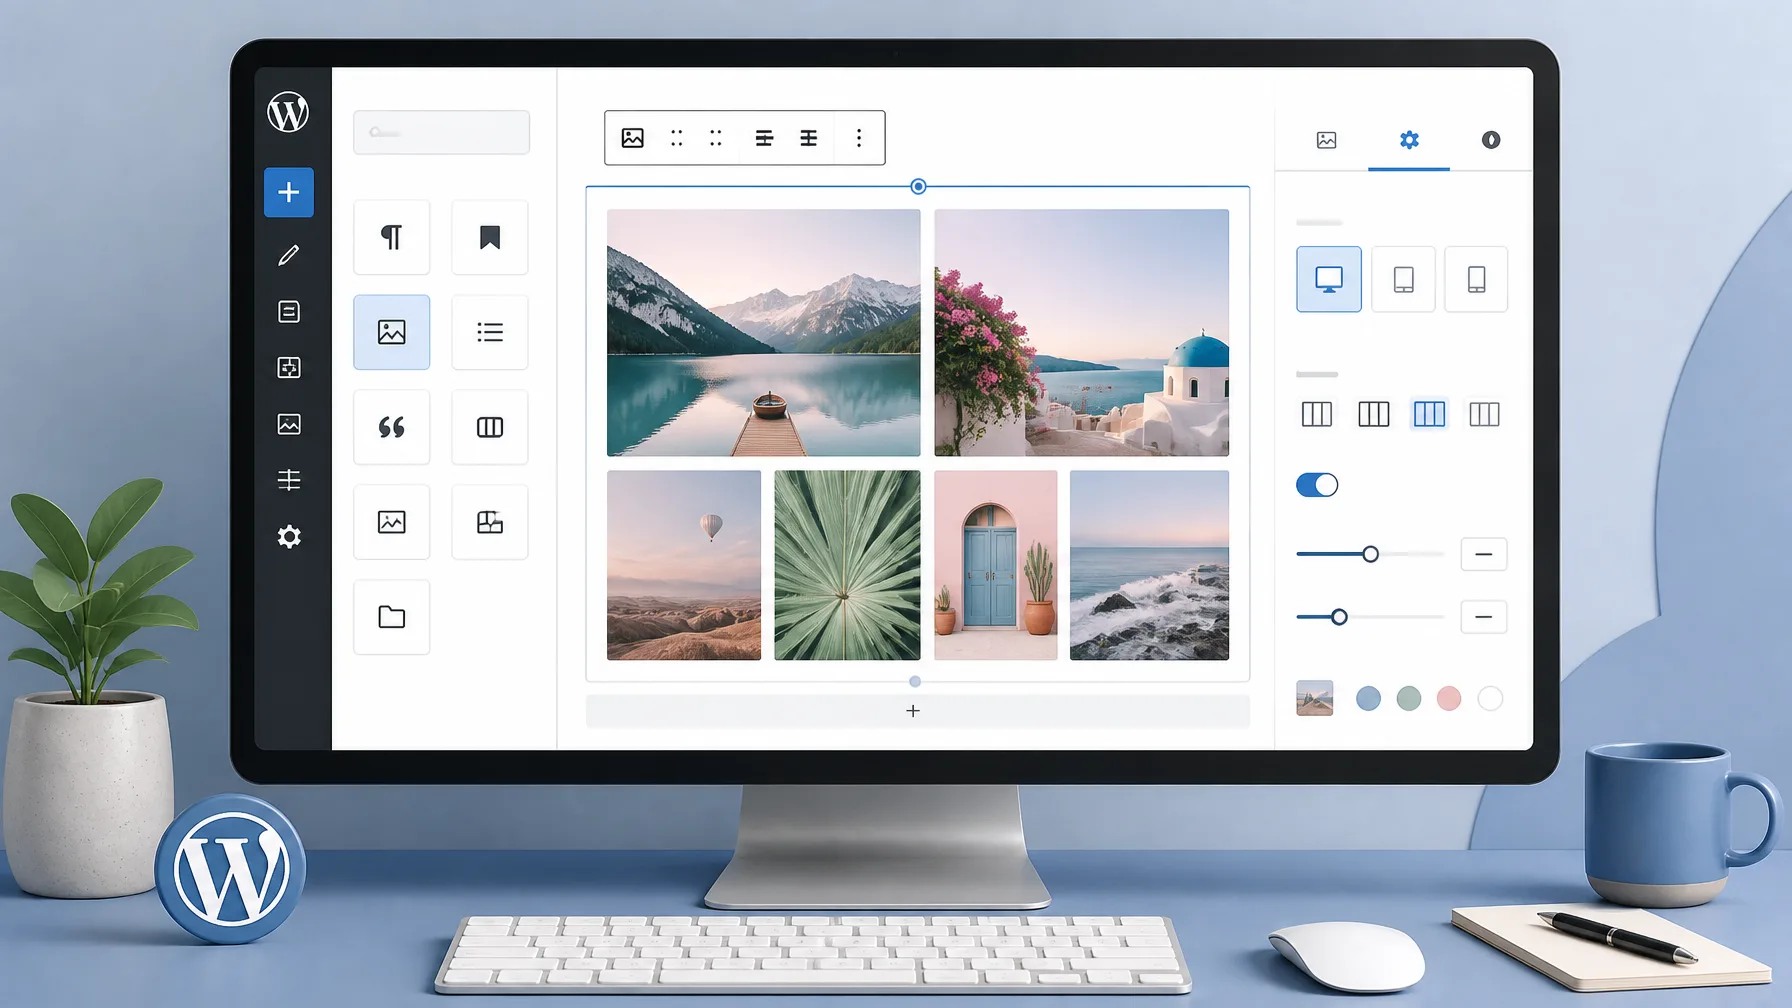Select the pencil edit tool in sidebar
Screen dimensions: 1792x1008
289,255
